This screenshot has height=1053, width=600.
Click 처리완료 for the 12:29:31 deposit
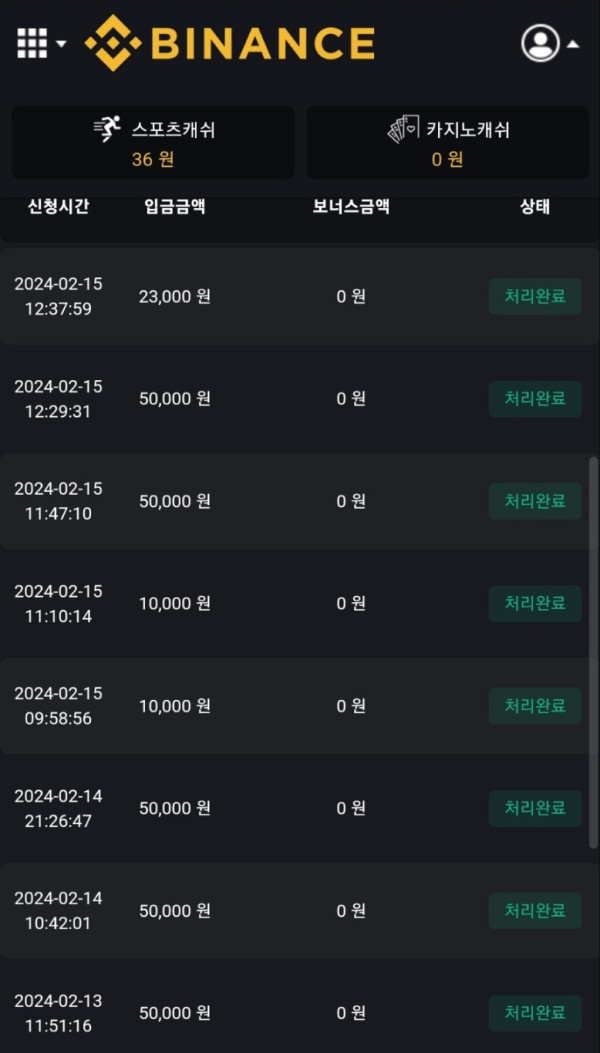pyautogui.click(x=535, y=399)
